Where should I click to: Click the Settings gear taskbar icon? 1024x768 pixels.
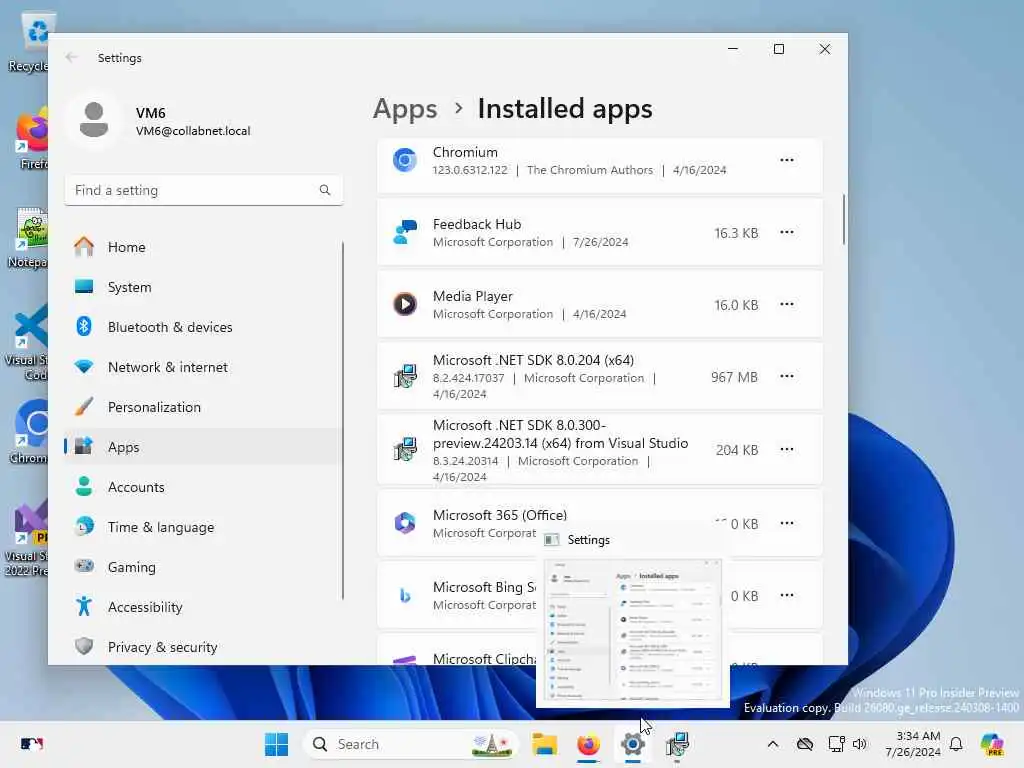tap(633, 744)
